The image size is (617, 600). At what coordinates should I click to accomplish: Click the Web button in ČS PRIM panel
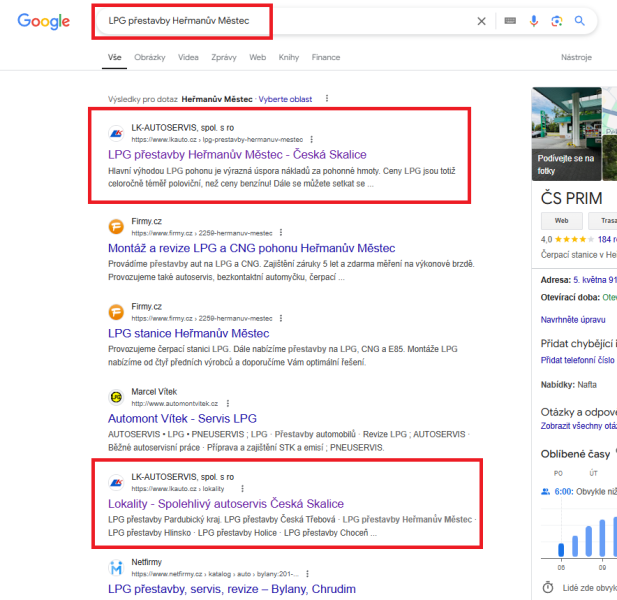coord(562,221)
